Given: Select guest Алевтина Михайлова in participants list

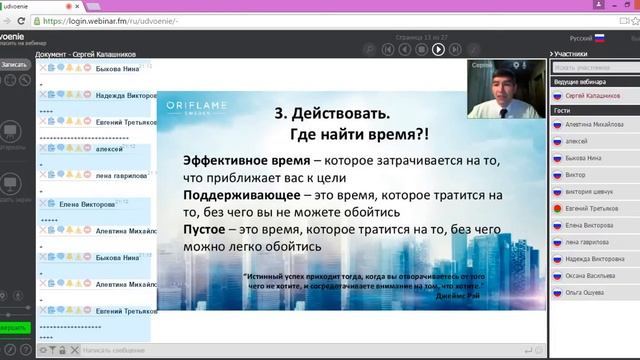Looking at the screenshot, I should [595, 124].
